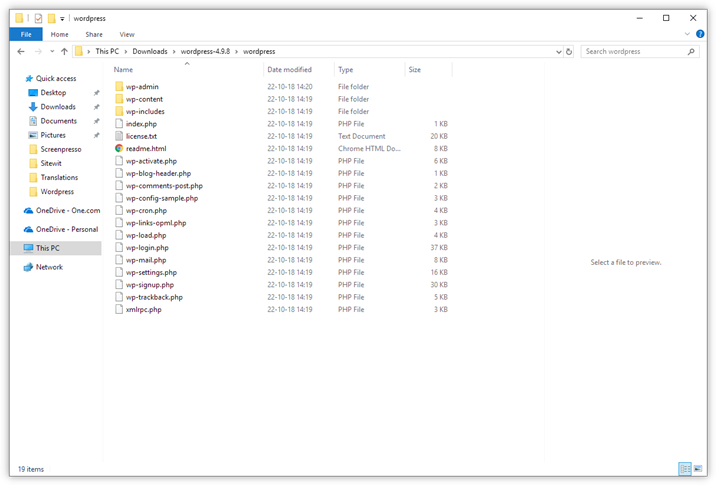Open the Home ribbon tab
The height and width of the screenshot is (485, 716).
[x=59, y=34]
